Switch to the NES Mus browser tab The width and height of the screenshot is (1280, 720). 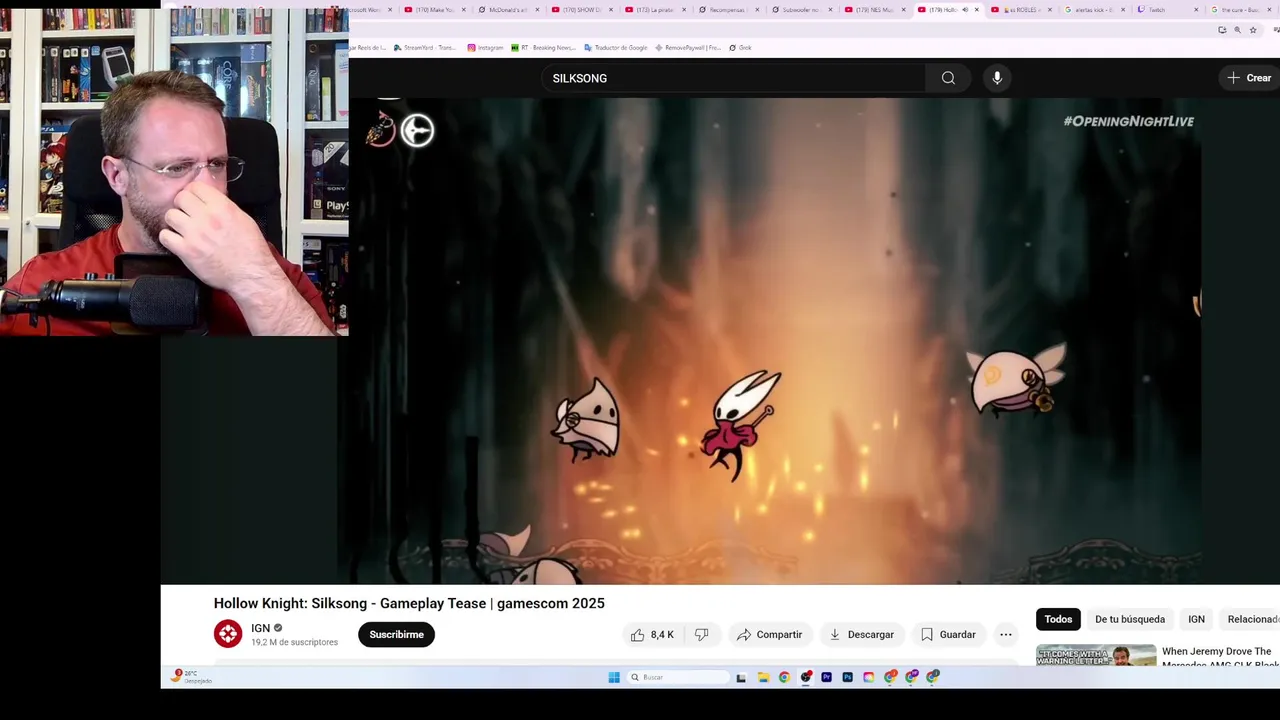[875, 10]
